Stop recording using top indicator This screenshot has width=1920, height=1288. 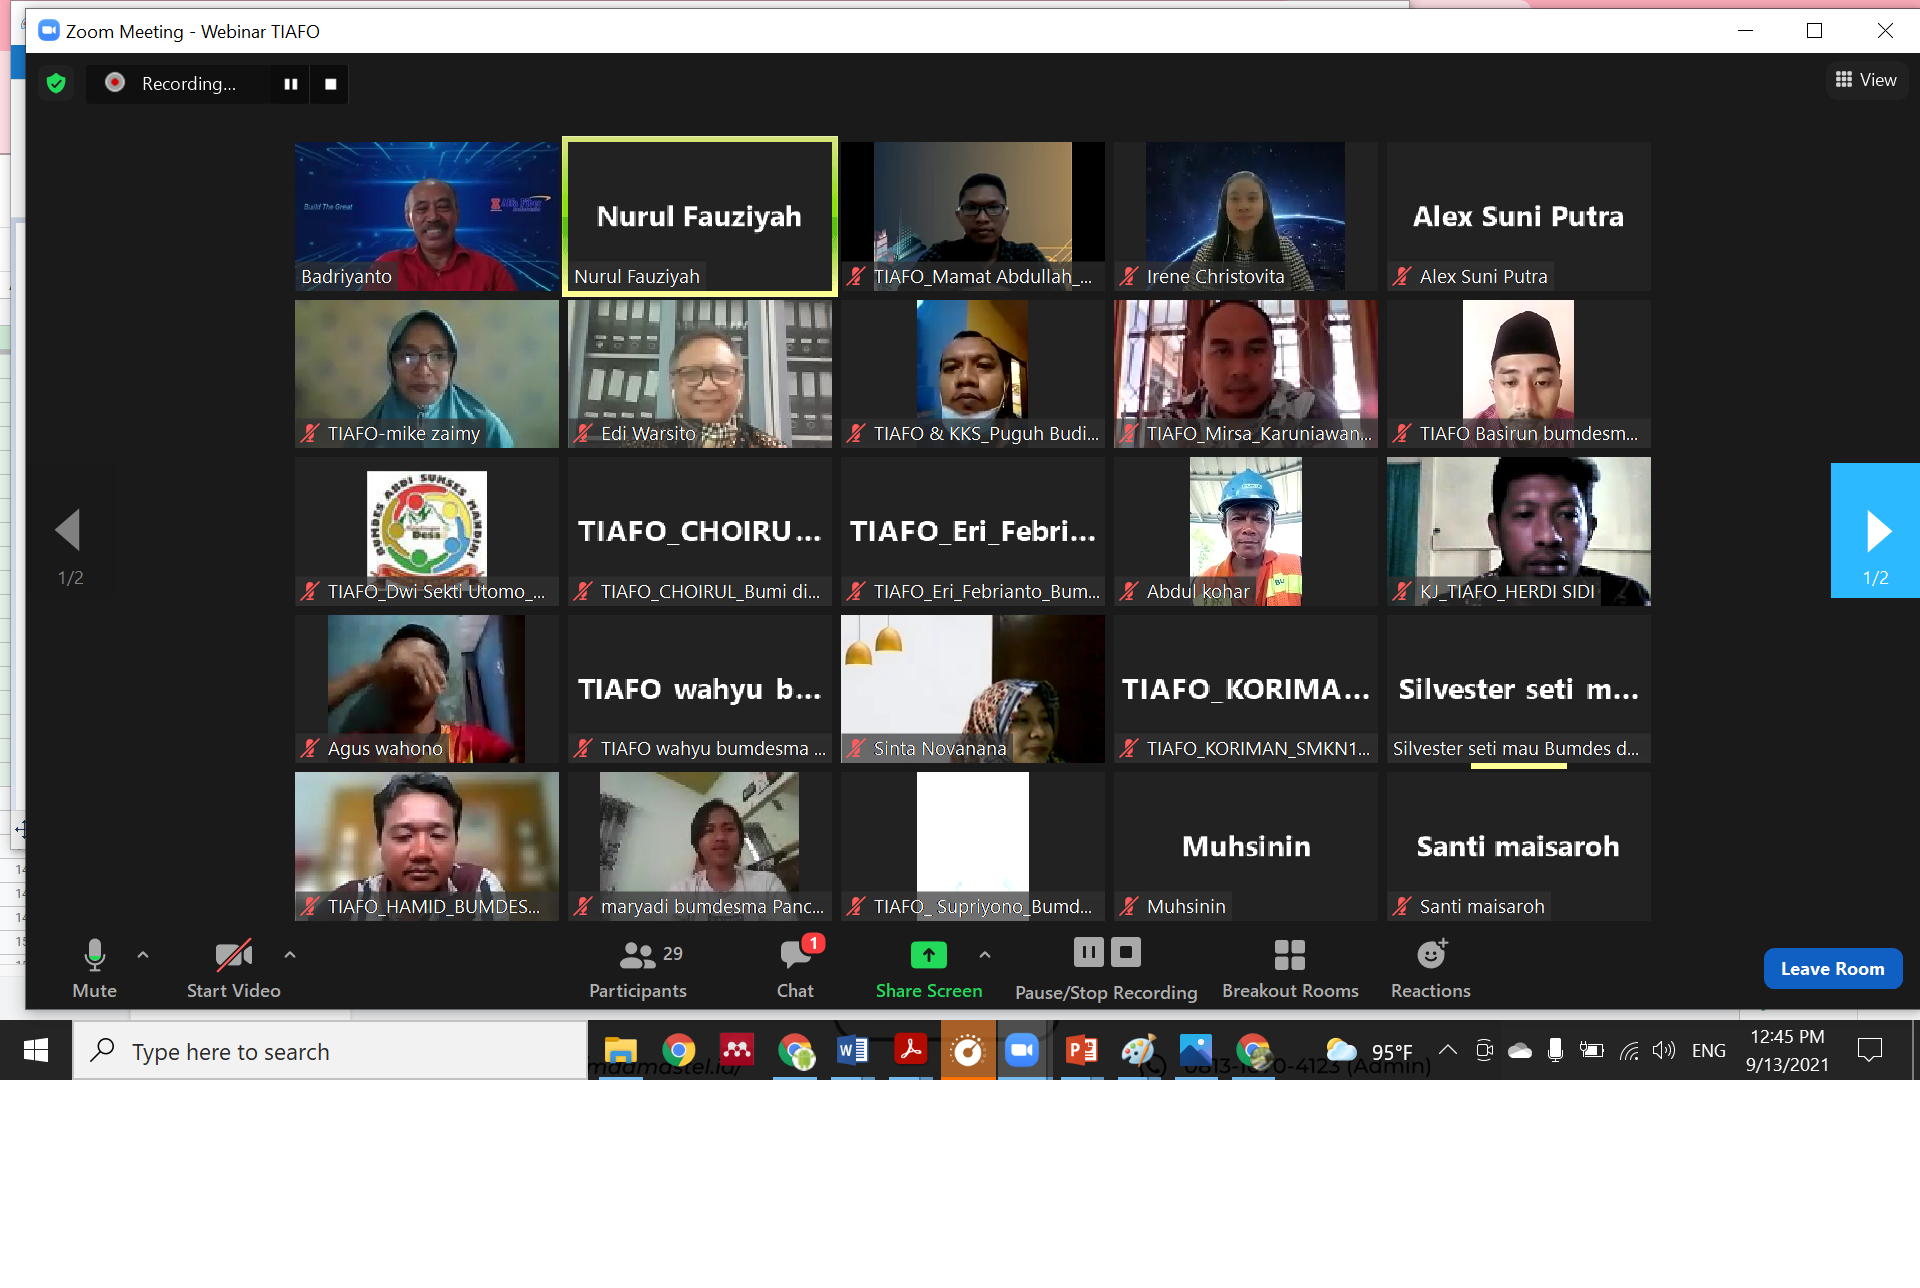pos(330,84)
